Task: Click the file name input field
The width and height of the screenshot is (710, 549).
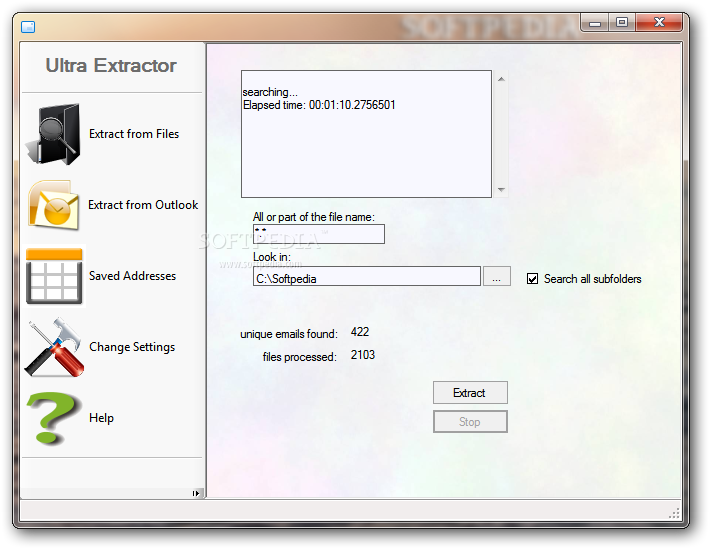Action: point(319,234)
